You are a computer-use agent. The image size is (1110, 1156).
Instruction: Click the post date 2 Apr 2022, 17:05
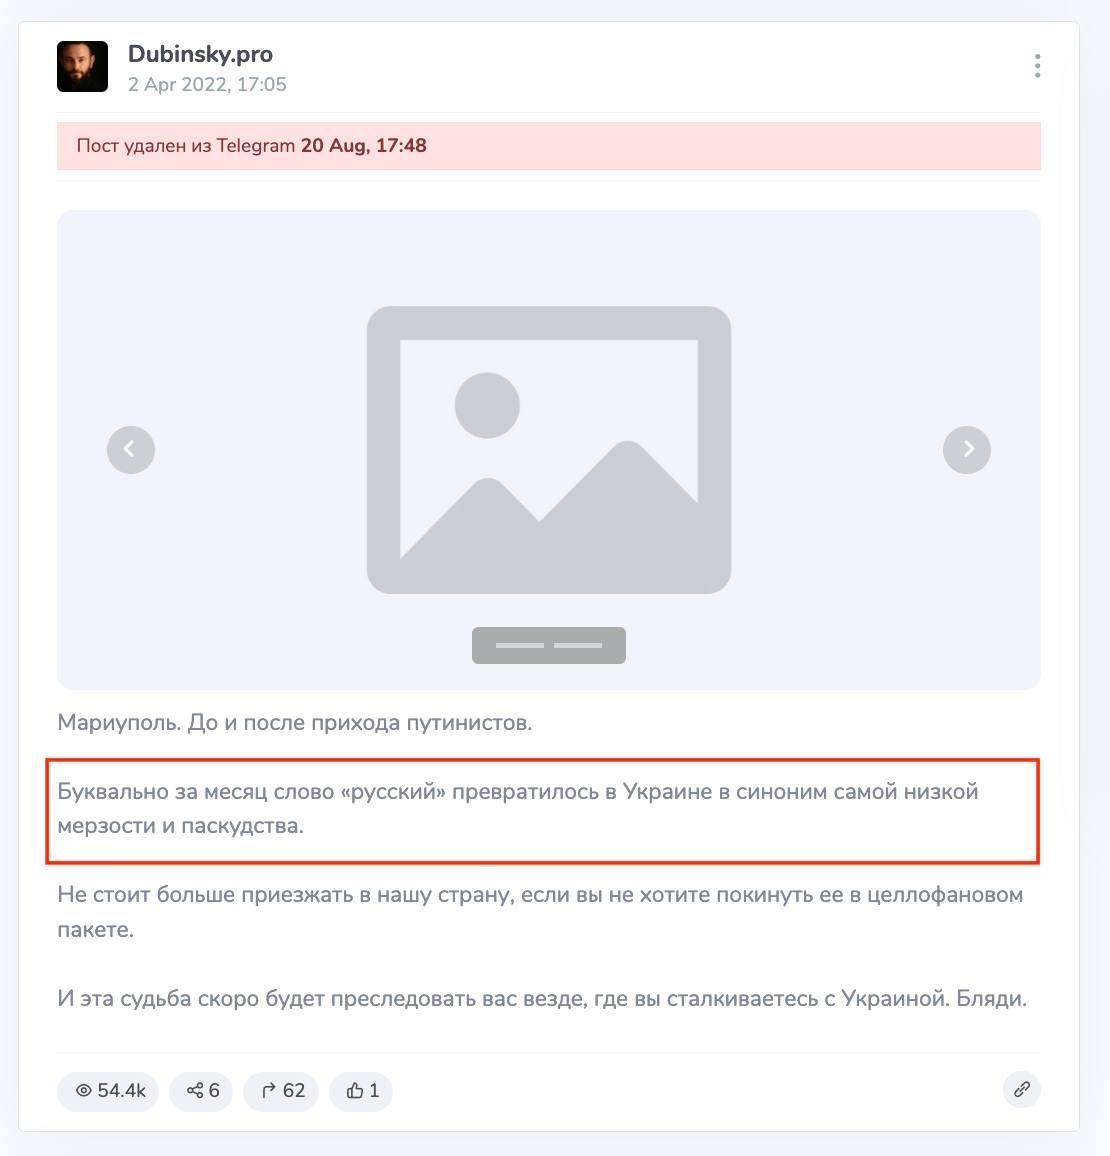pyautogui.click(x=207, y=84)
